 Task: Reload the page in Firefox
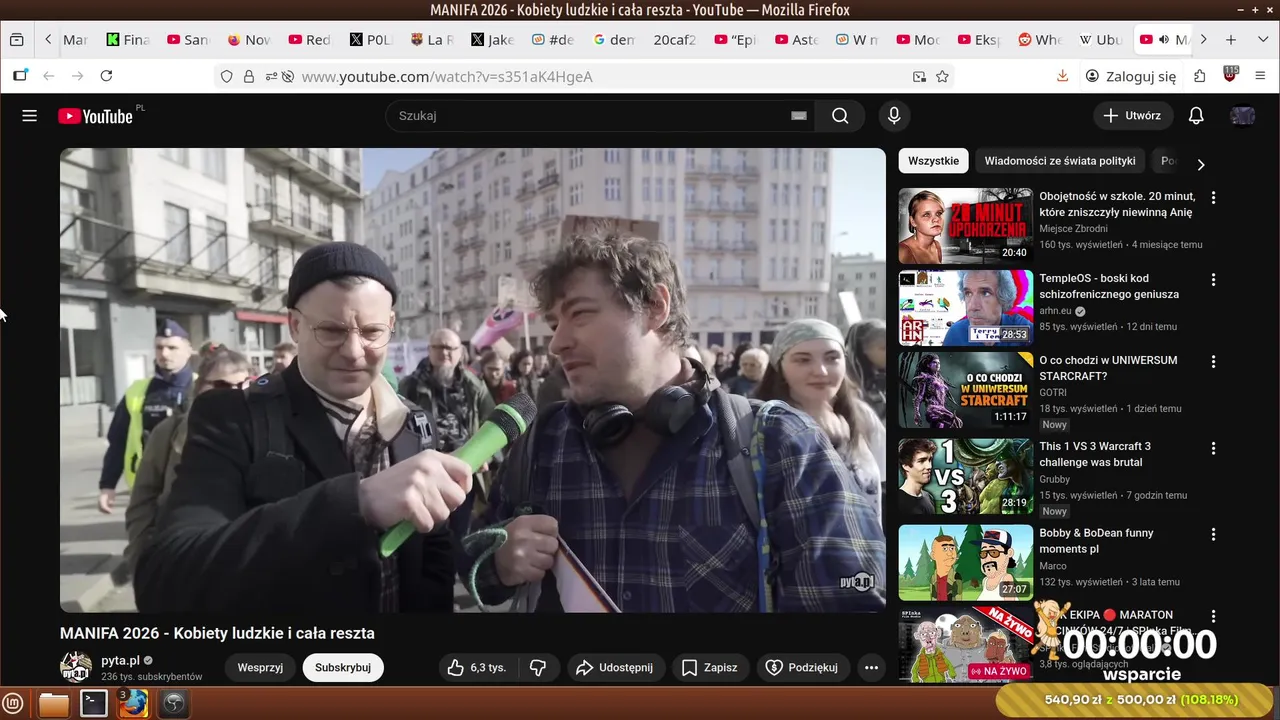tap(106, 76)
